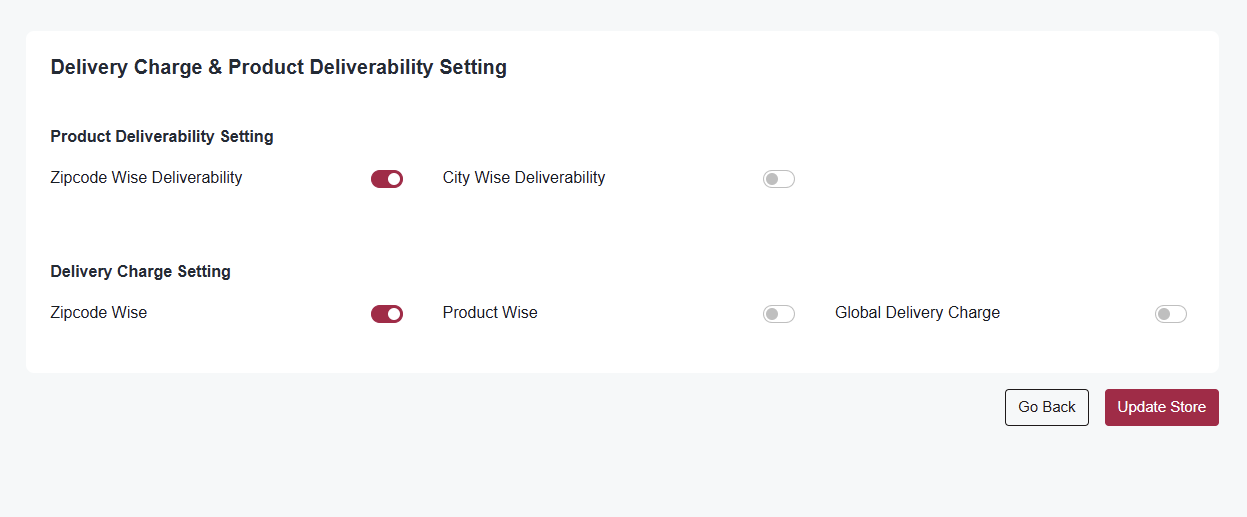This screenshot has width=1247, height=517.
Task: Click the City Wise Deliverability label text
Action: (x=524, y=178)
